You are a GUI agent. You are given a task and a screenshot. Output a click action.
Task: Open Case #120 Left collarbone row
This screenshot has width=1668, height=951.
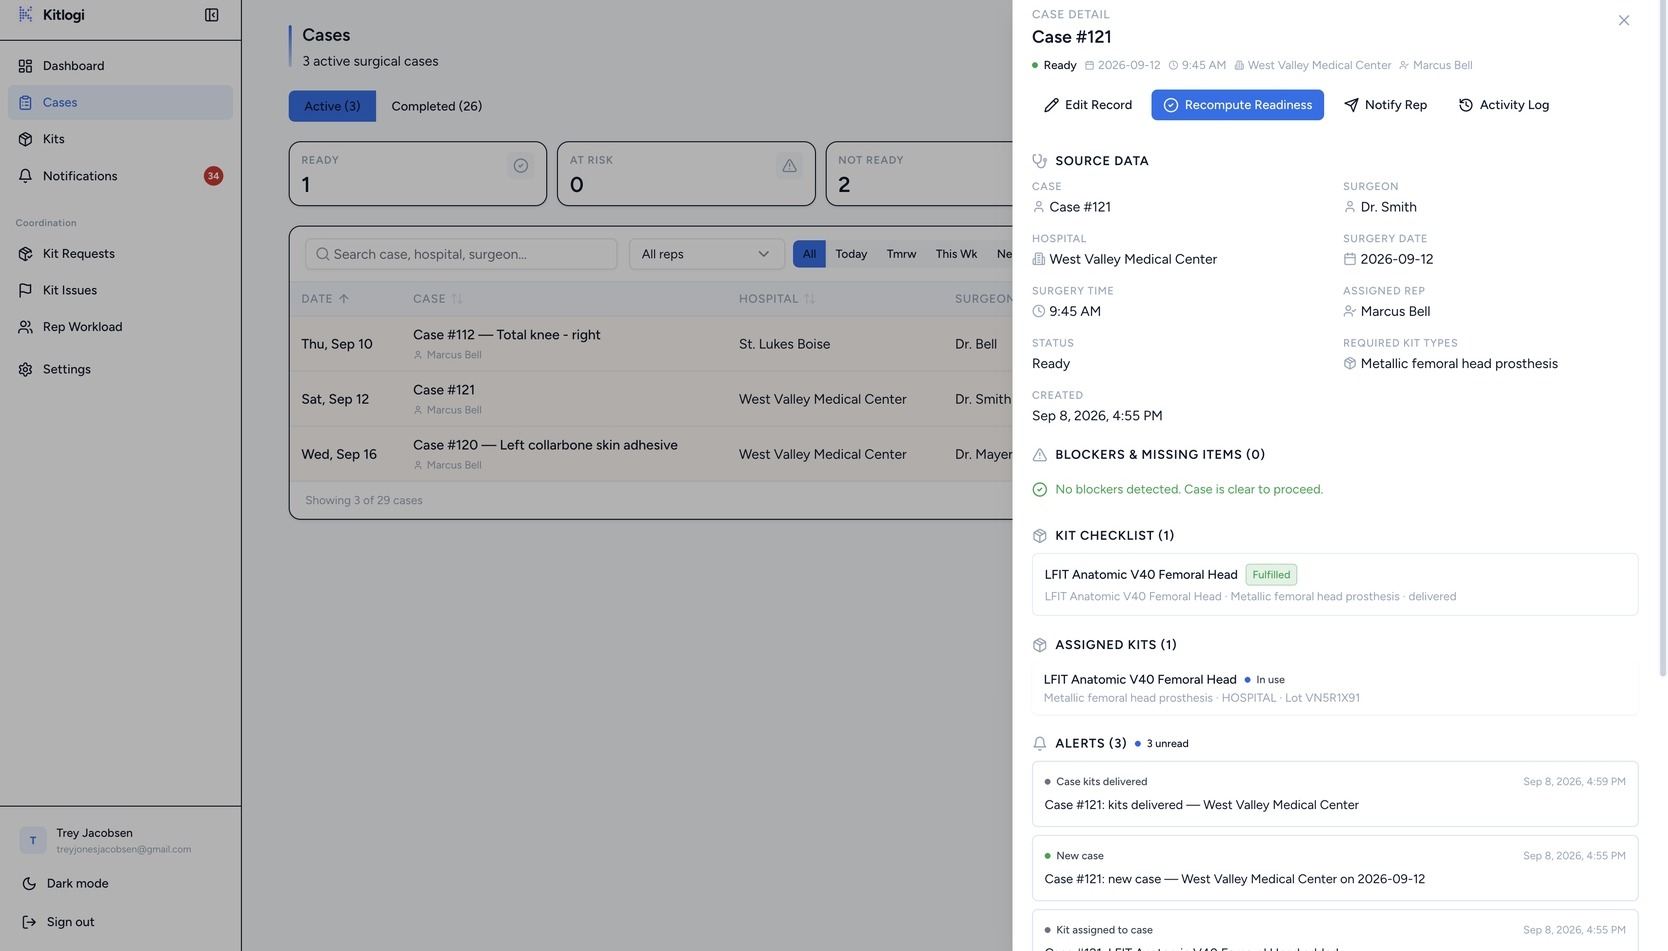click(x=651, y=454)
